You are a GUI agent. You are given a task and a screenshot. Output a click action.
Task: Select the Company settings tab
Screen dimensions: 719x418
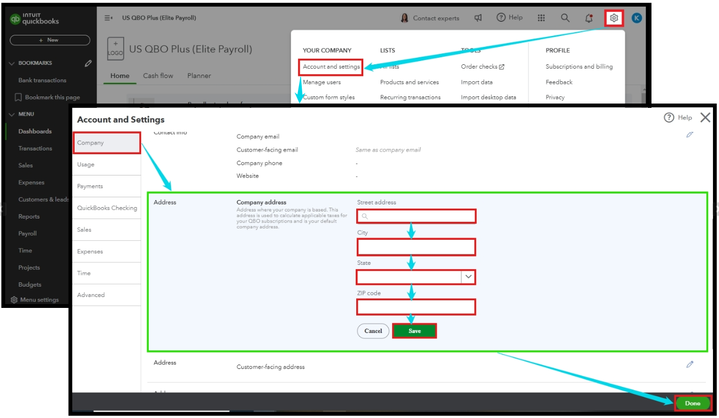(x=106, y=143)
